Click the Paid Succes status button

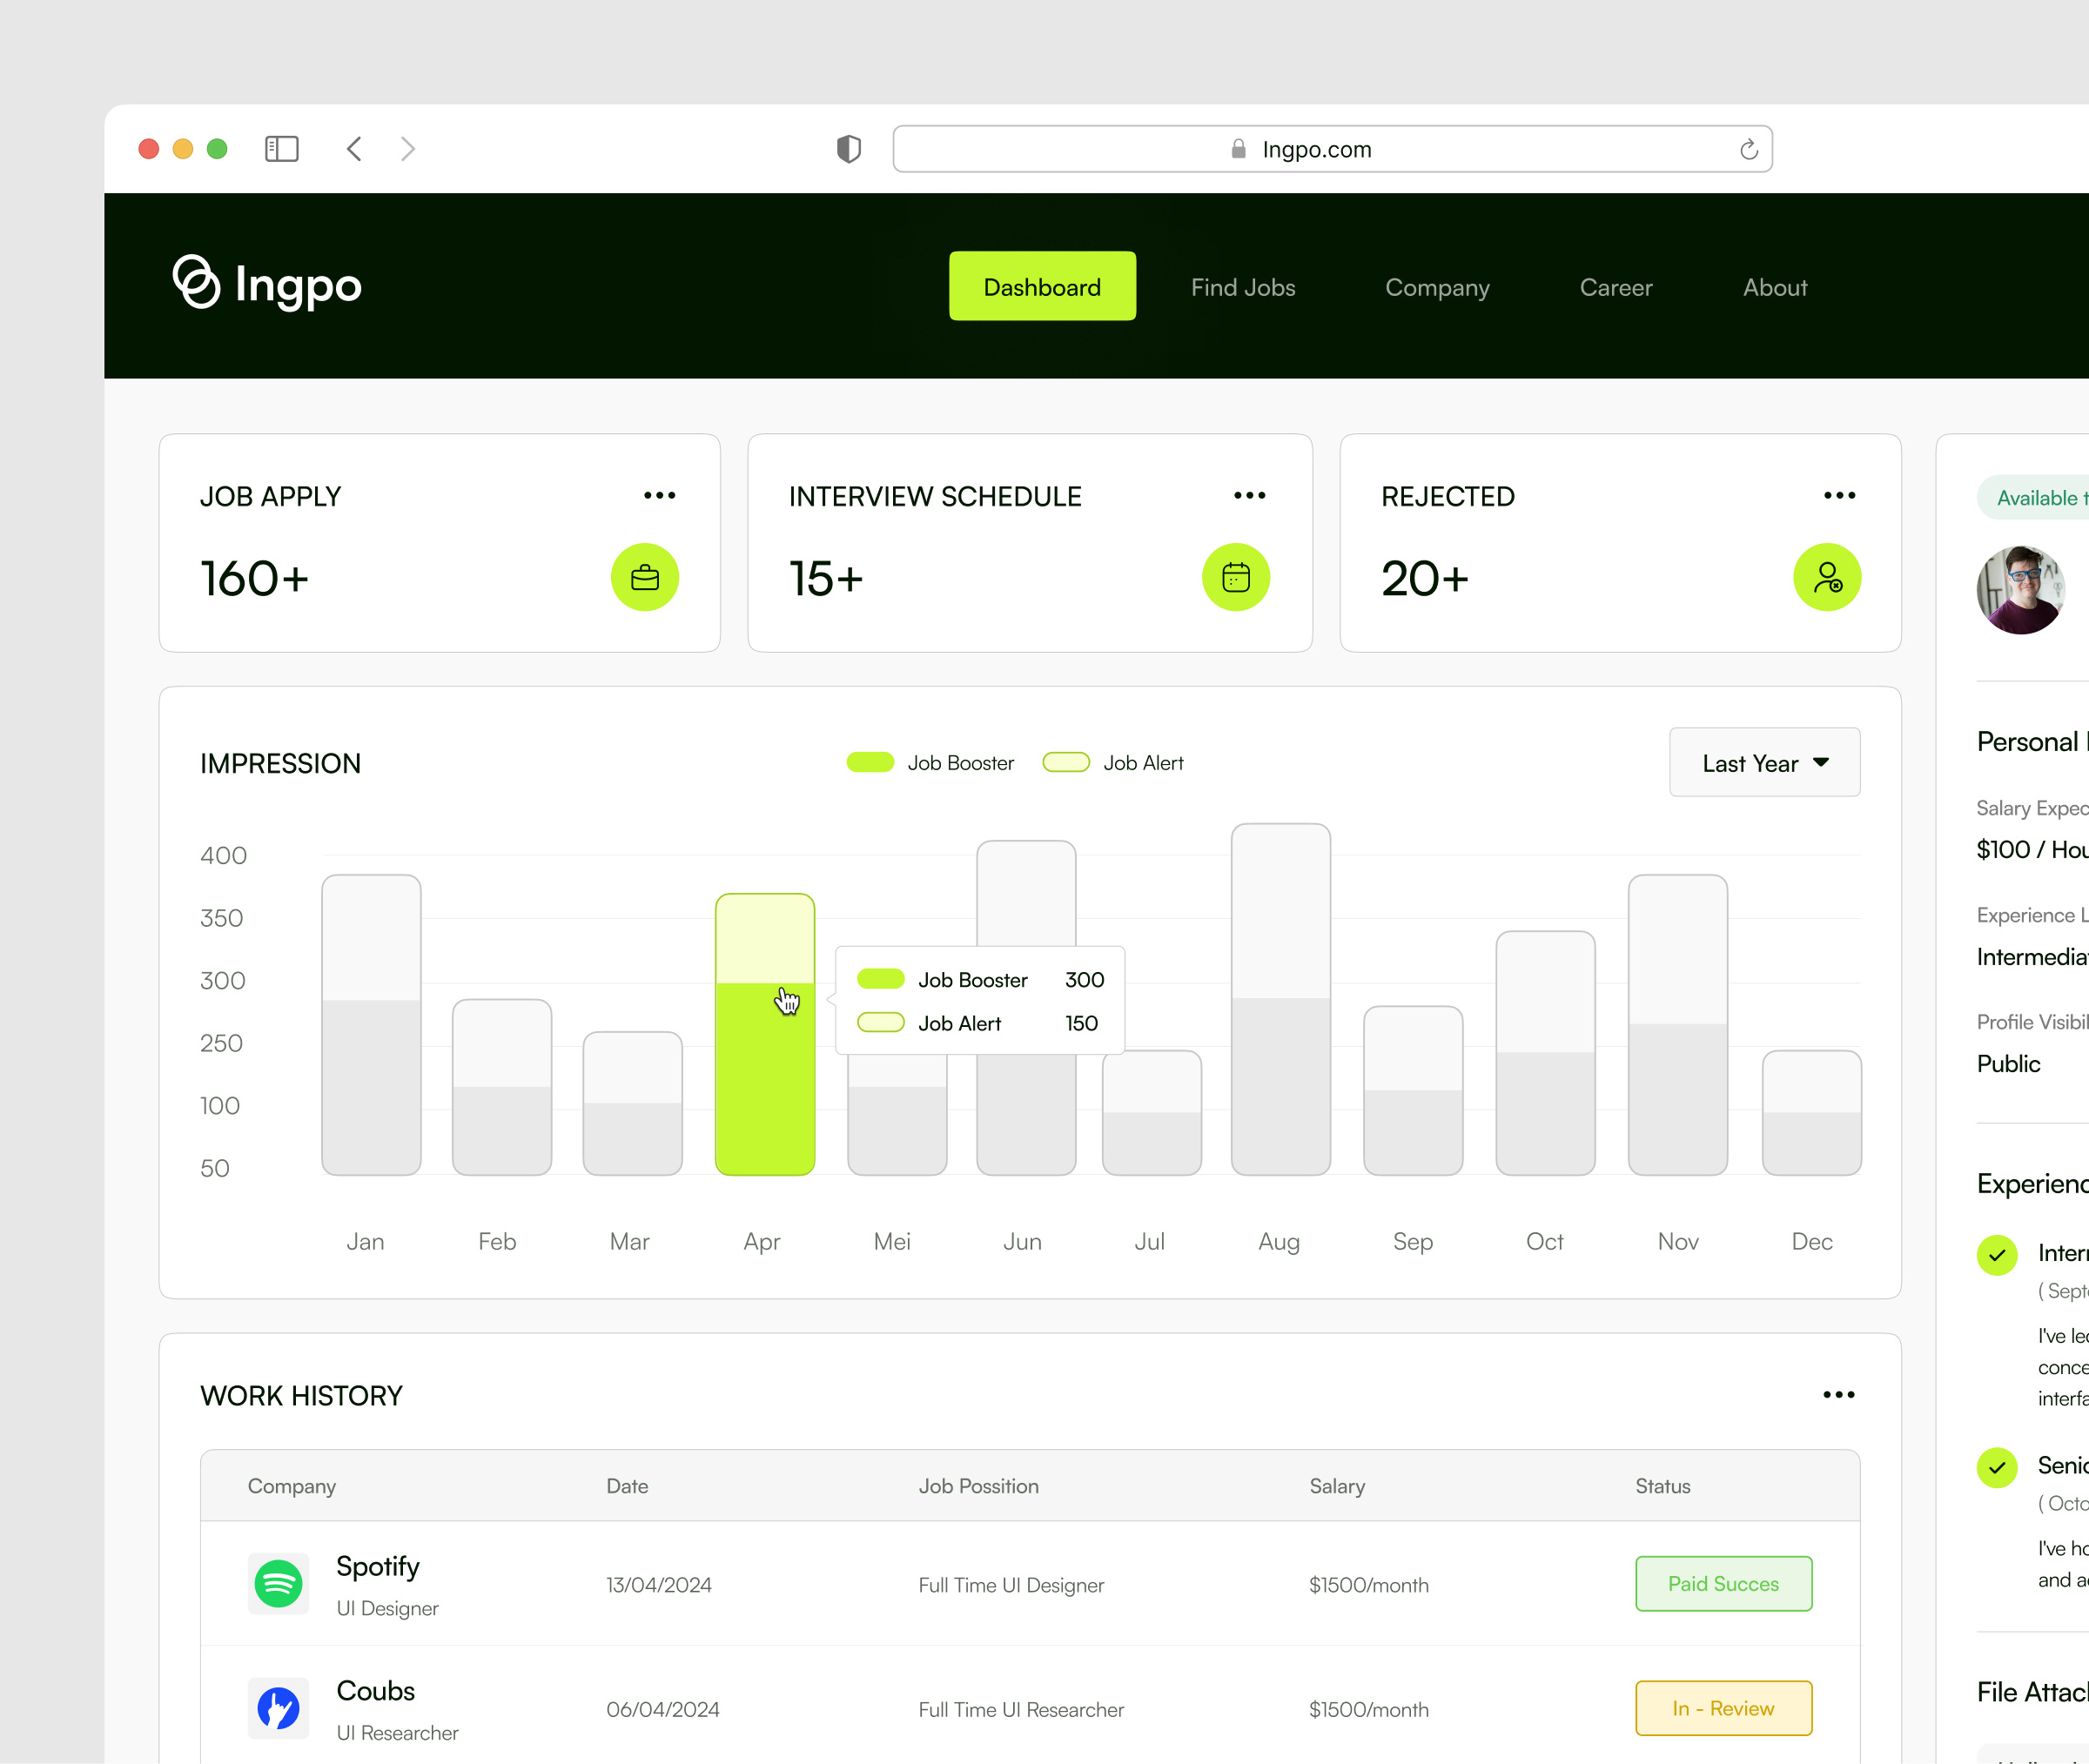tap(1723, 1583)
